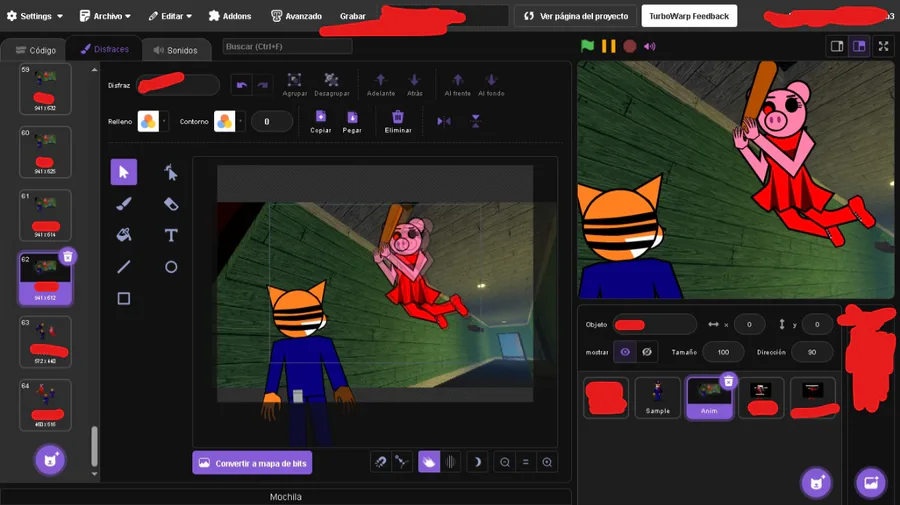The width and height of the screenshot is (900, 505).
Task: Select the Text tool
Action: point(171,235)
